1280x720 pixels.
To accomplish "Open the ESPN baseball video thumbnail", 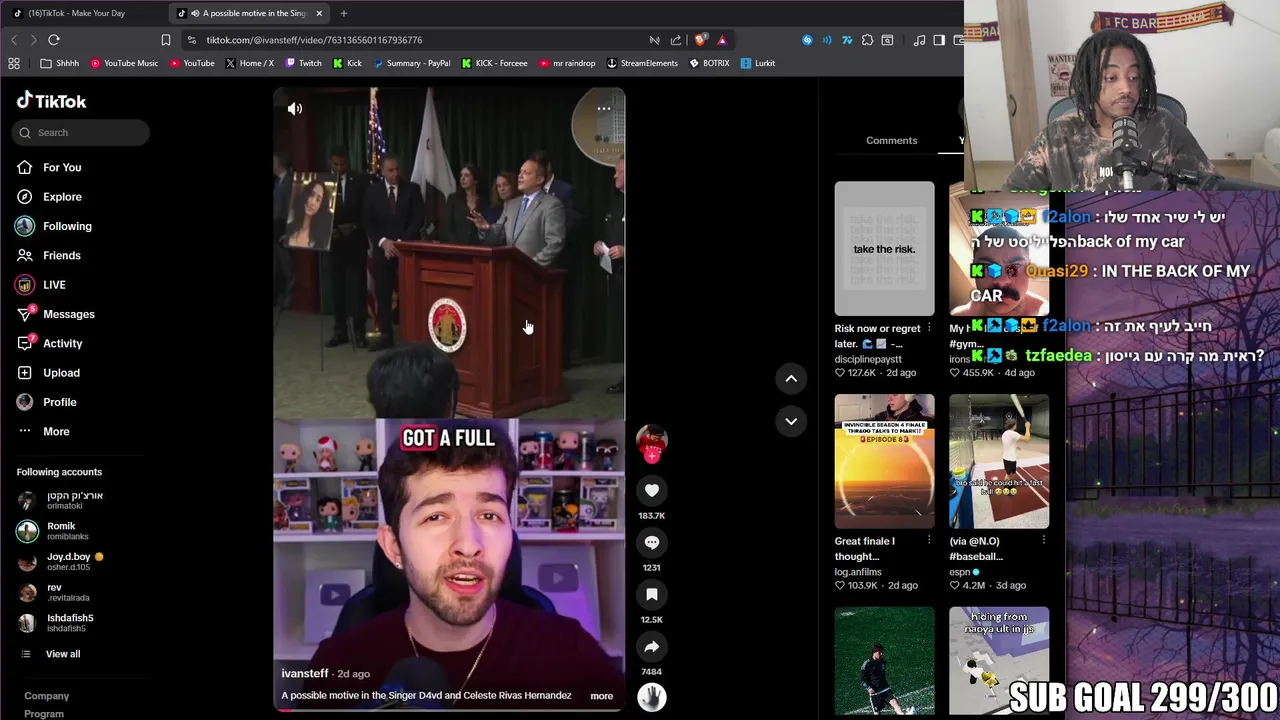I will [x=999, y=461].
